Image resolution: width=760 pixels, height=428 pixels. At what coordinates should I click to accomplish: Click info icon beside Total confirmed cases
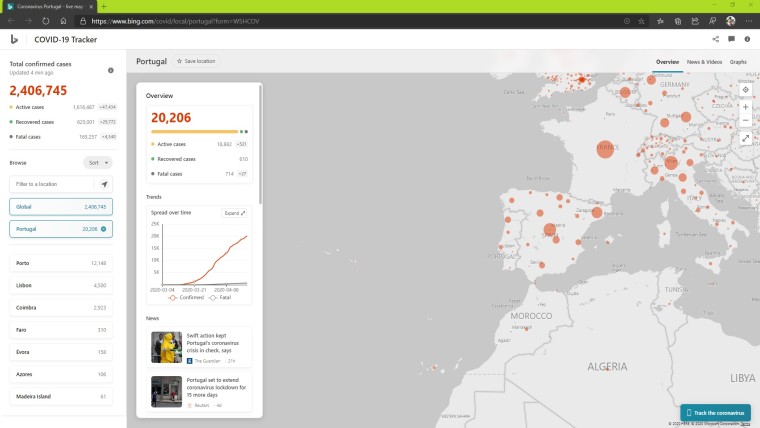(111, 70)
